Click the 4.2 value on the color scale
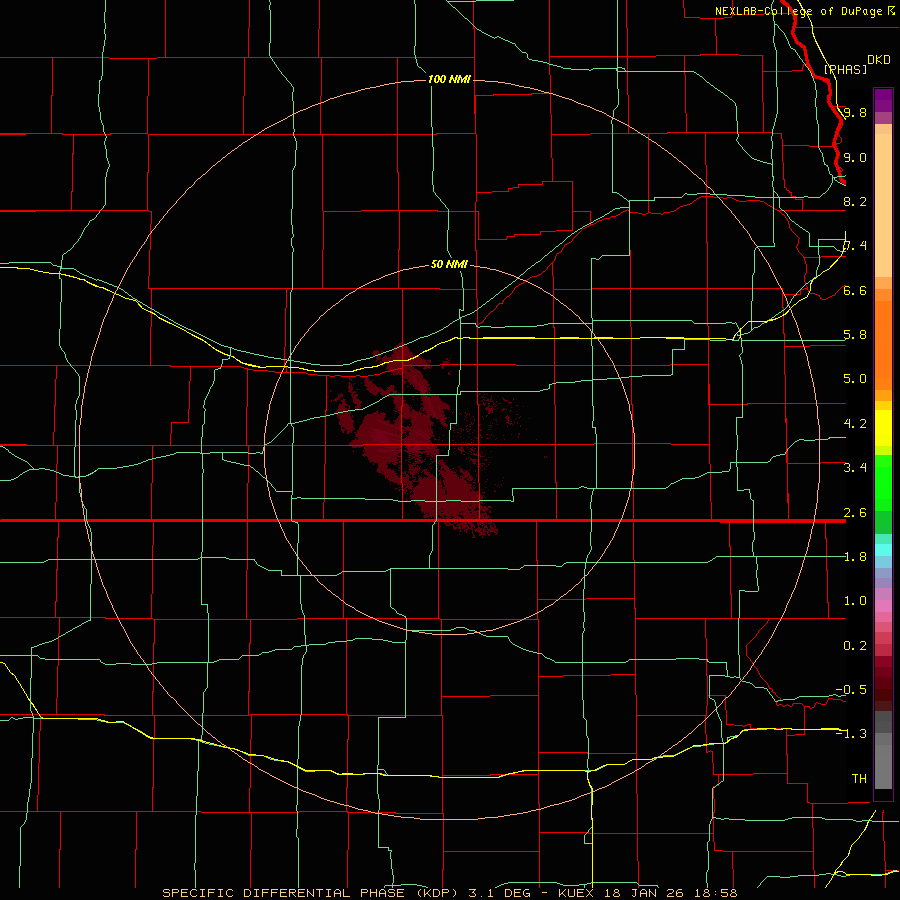This screenshot has height=900, width=900. pos(855,424)
